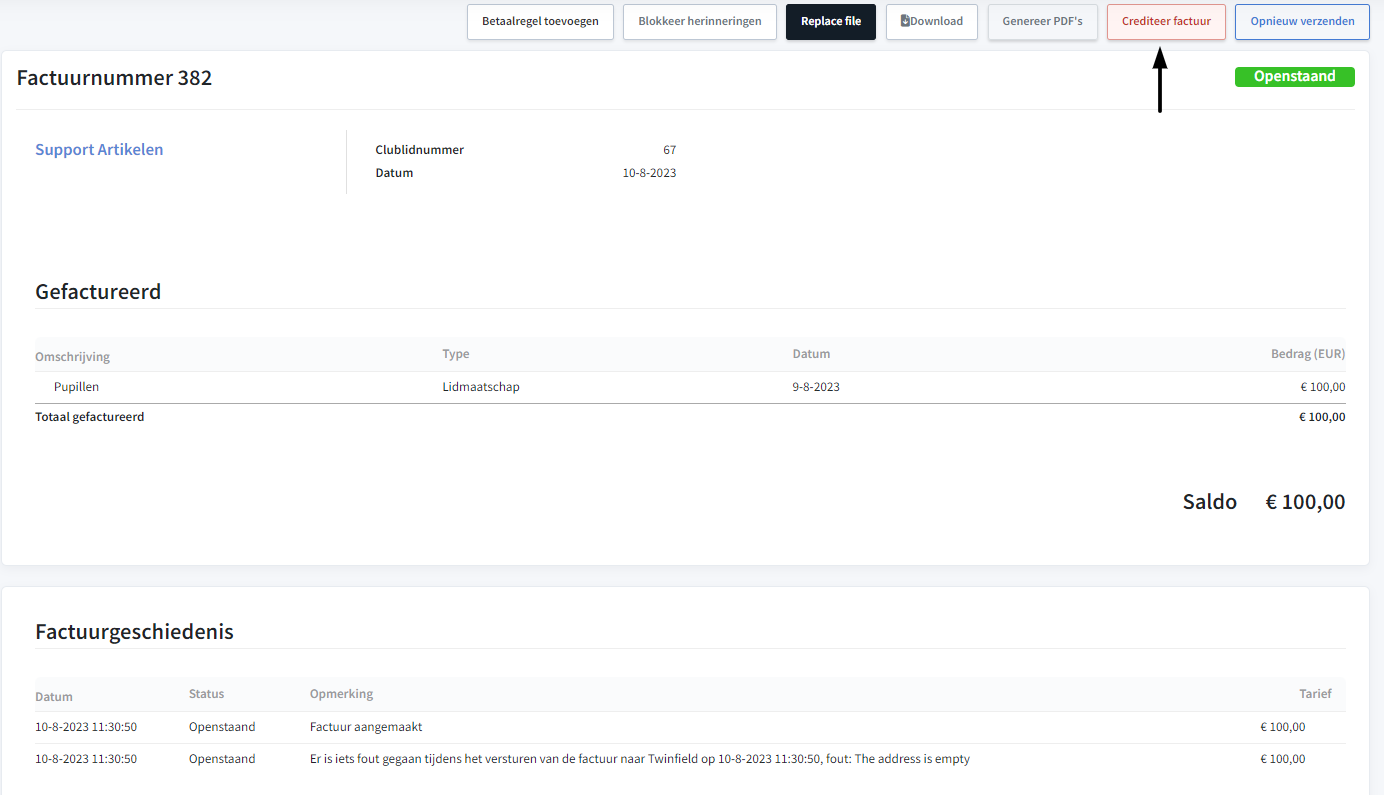
Task: Click the date cell 9-8-2023
Action: tap(816, 387)
